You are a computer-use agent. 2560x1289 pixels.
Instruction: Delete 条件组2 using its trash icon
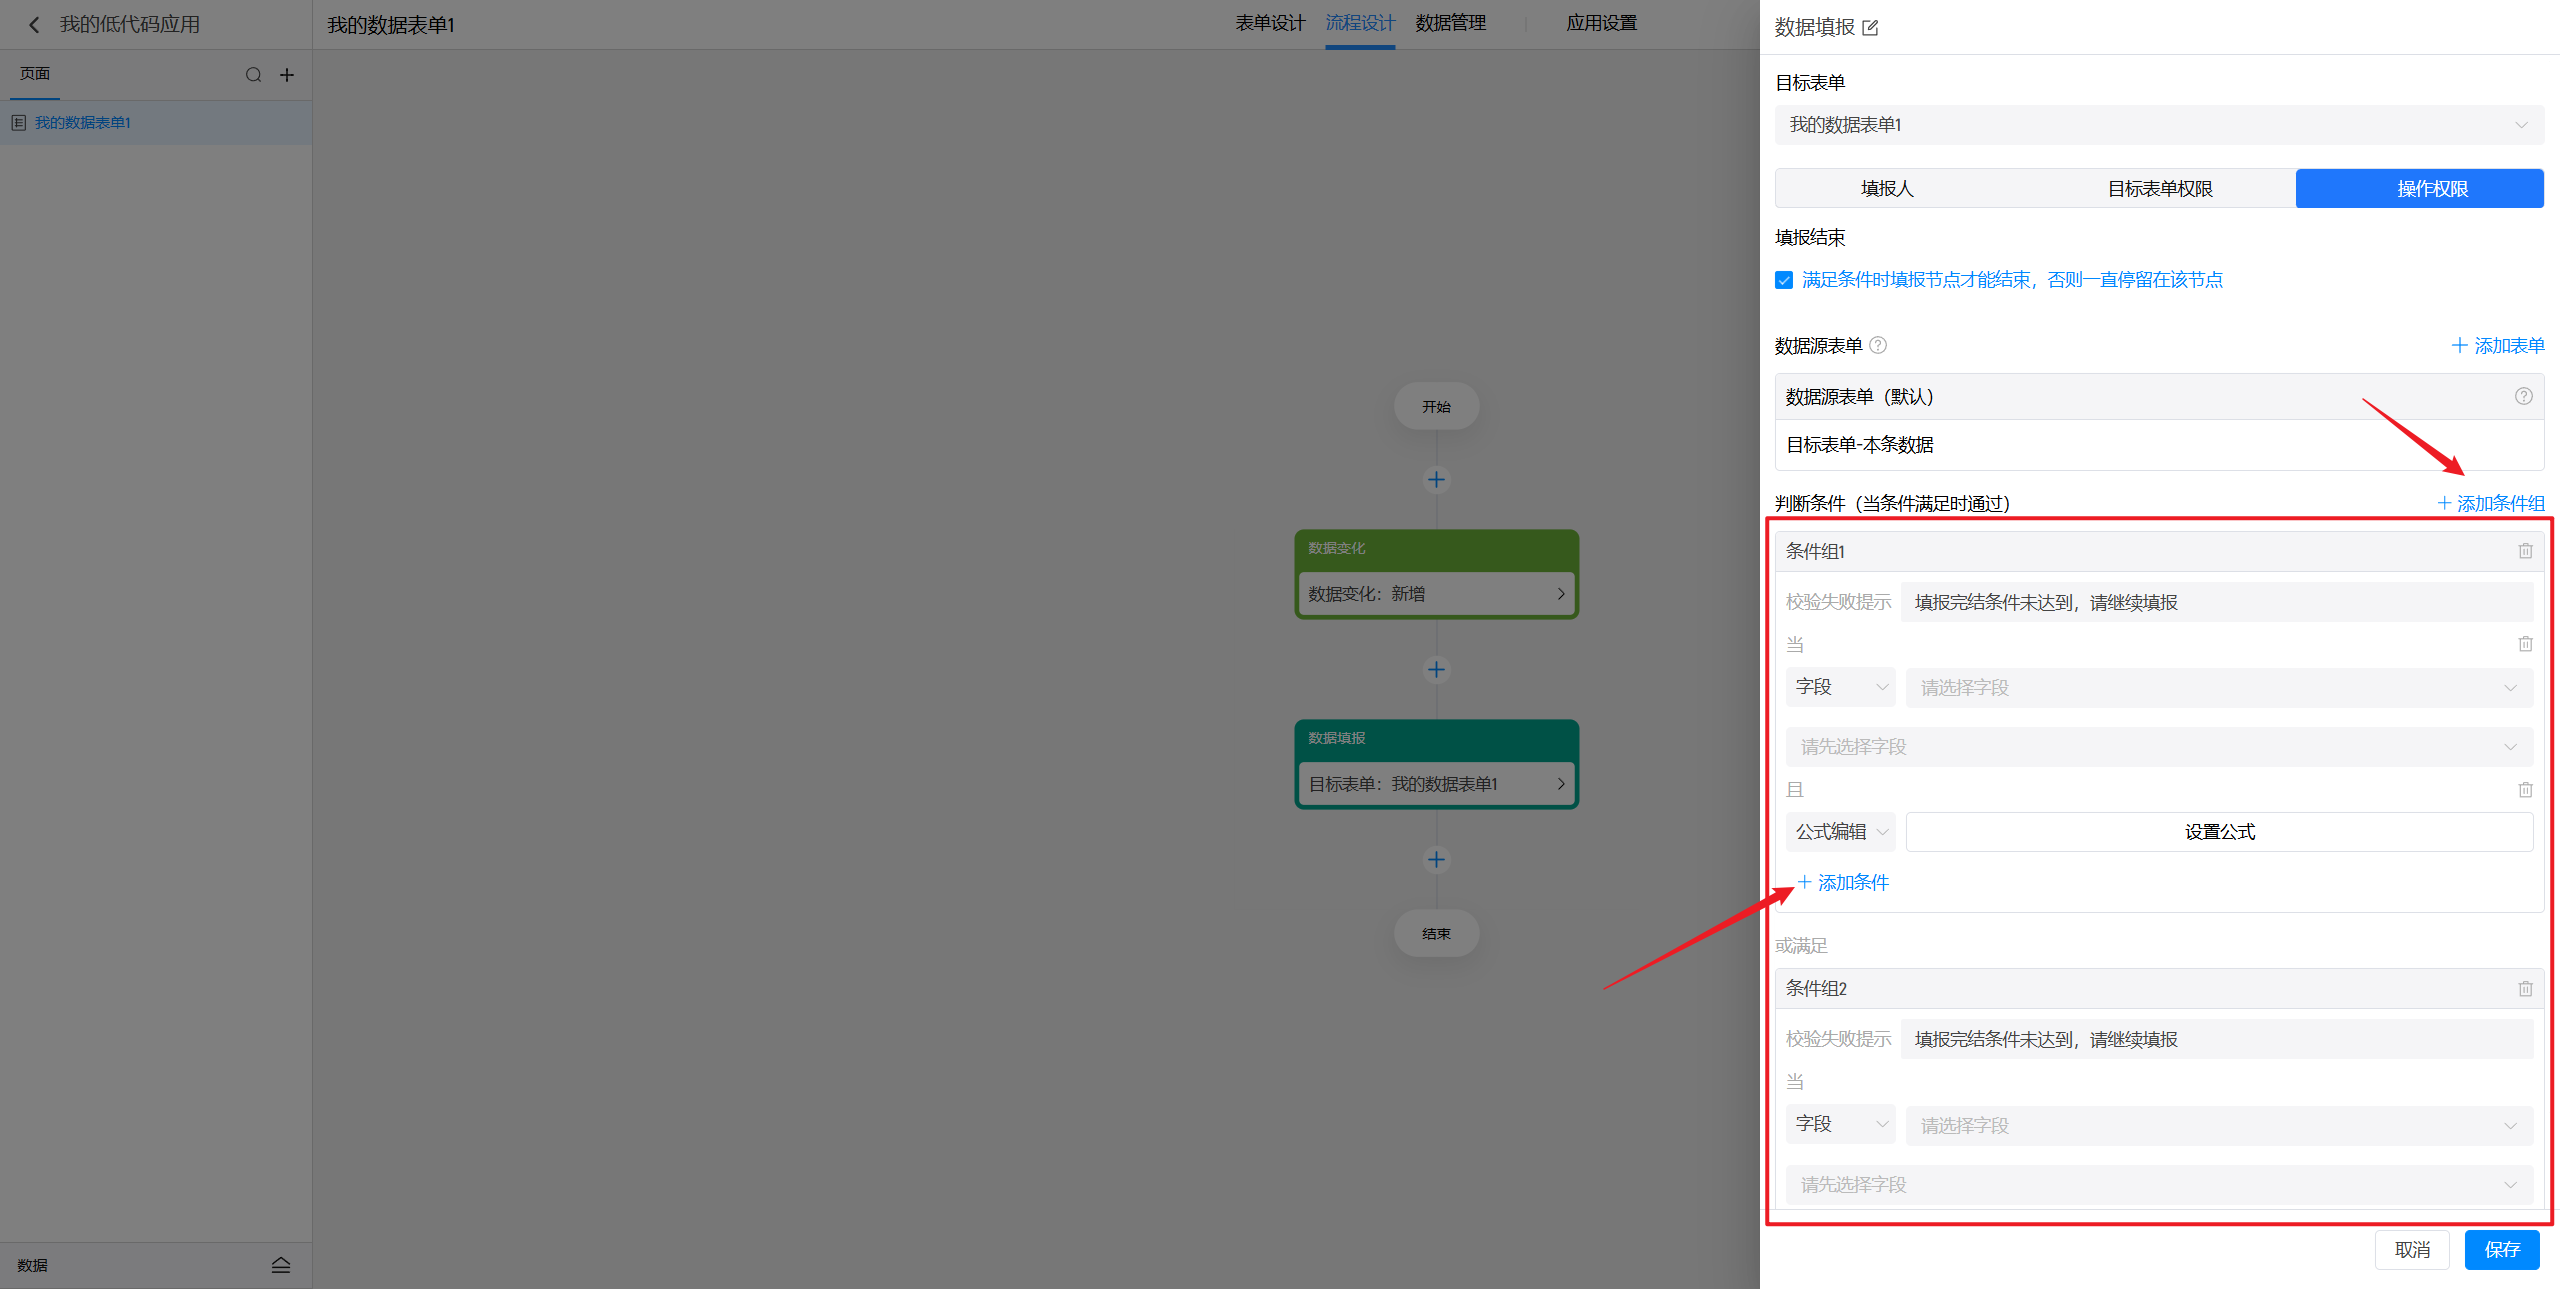(2525, 988)
